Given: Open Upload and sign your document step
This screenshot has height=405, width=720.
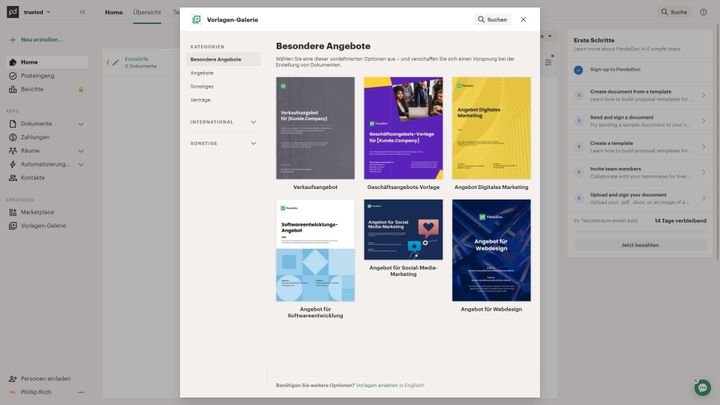Looking at the screenshot, I should pos(640,198).
